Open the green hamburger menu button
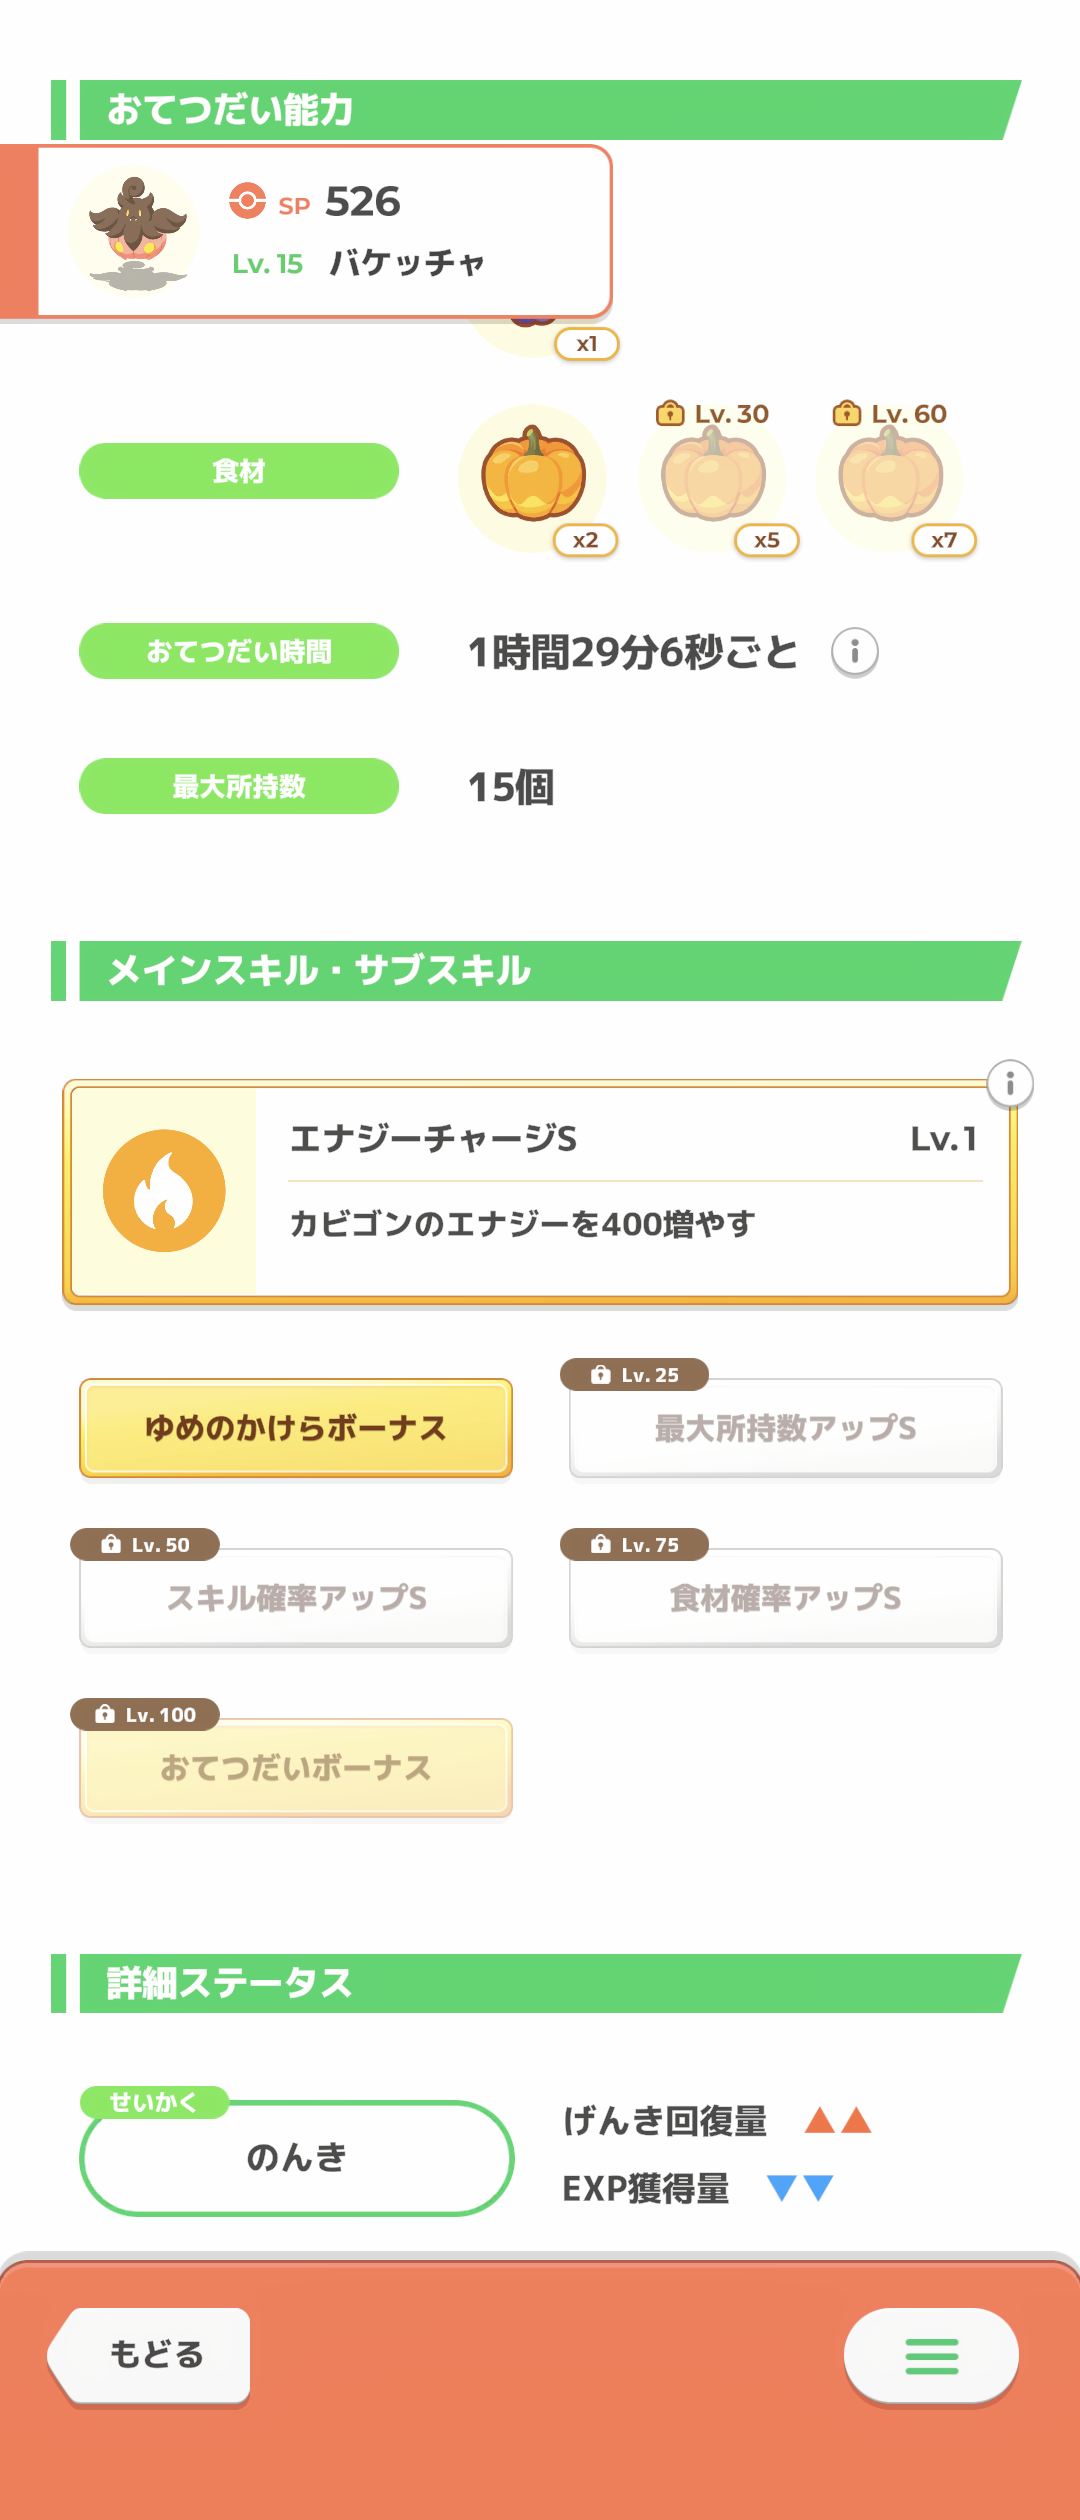The image size is (1080, 2520). 931,2355
